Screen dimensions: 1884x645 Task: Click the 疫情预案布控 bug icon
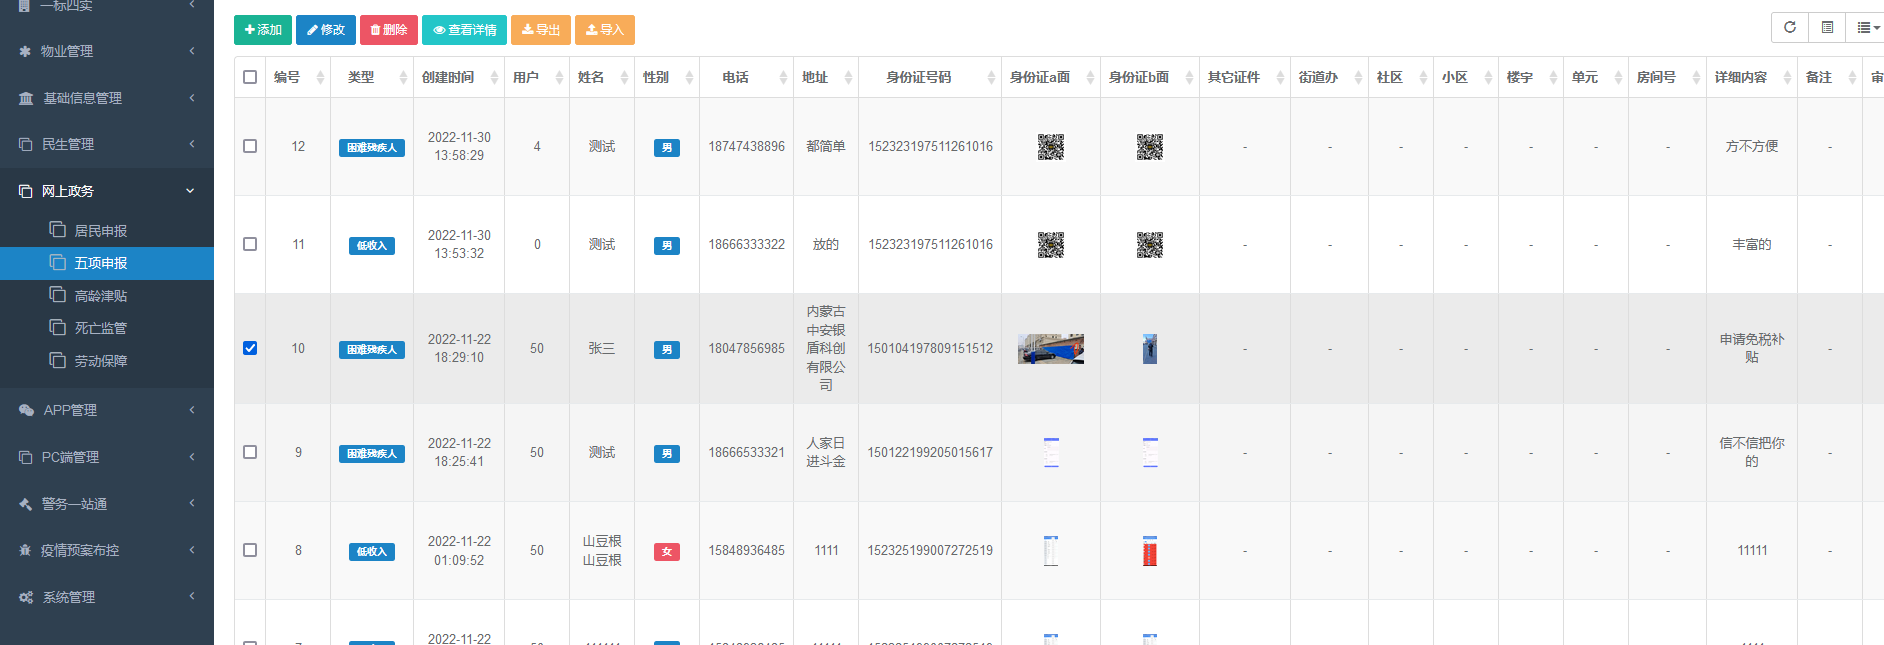(x=25, y=550)
